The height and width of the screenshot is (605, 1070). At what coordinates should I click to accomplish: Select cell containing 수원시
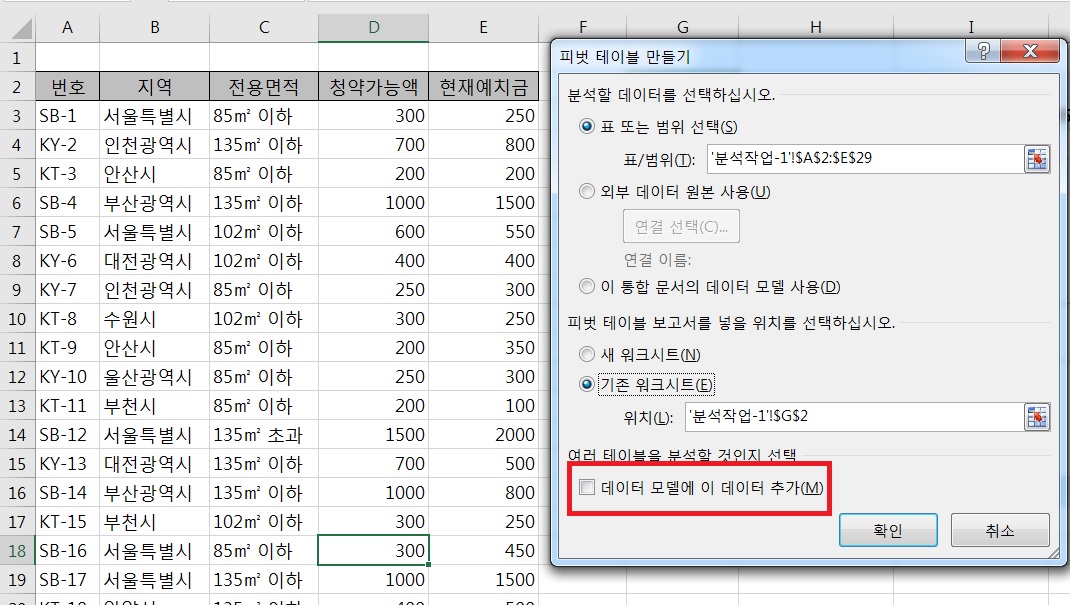click(x=154, y=320)
